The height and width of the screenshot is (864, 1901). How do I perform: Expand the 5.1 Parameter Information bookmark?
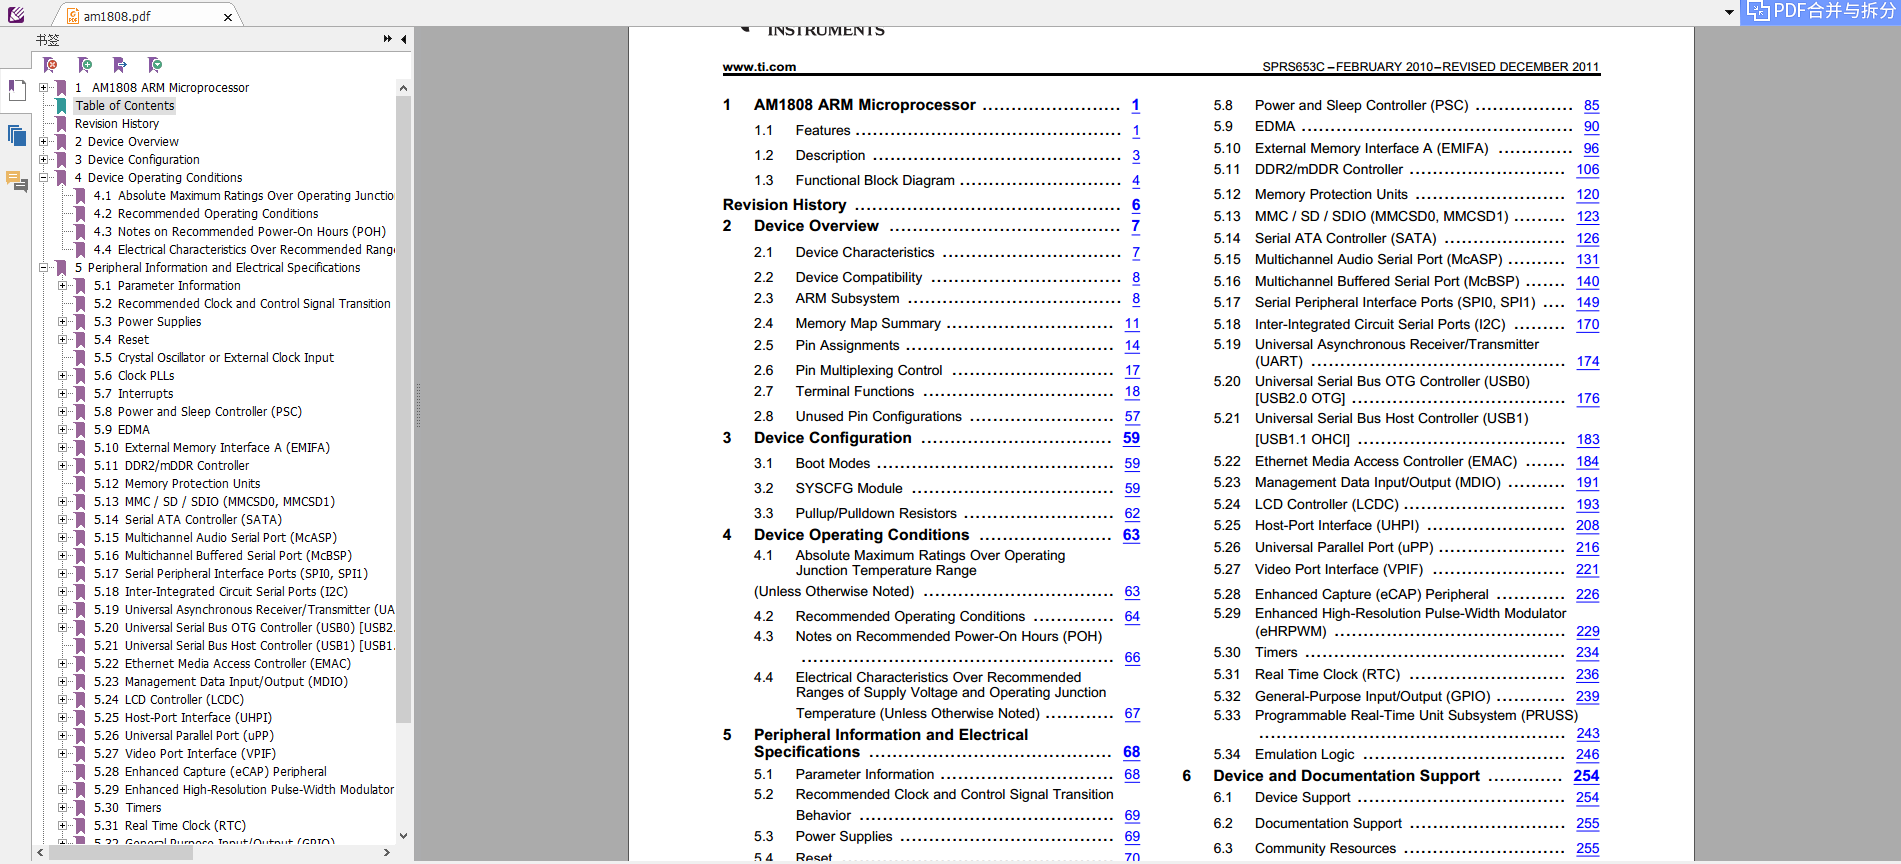tap(62, 286)
